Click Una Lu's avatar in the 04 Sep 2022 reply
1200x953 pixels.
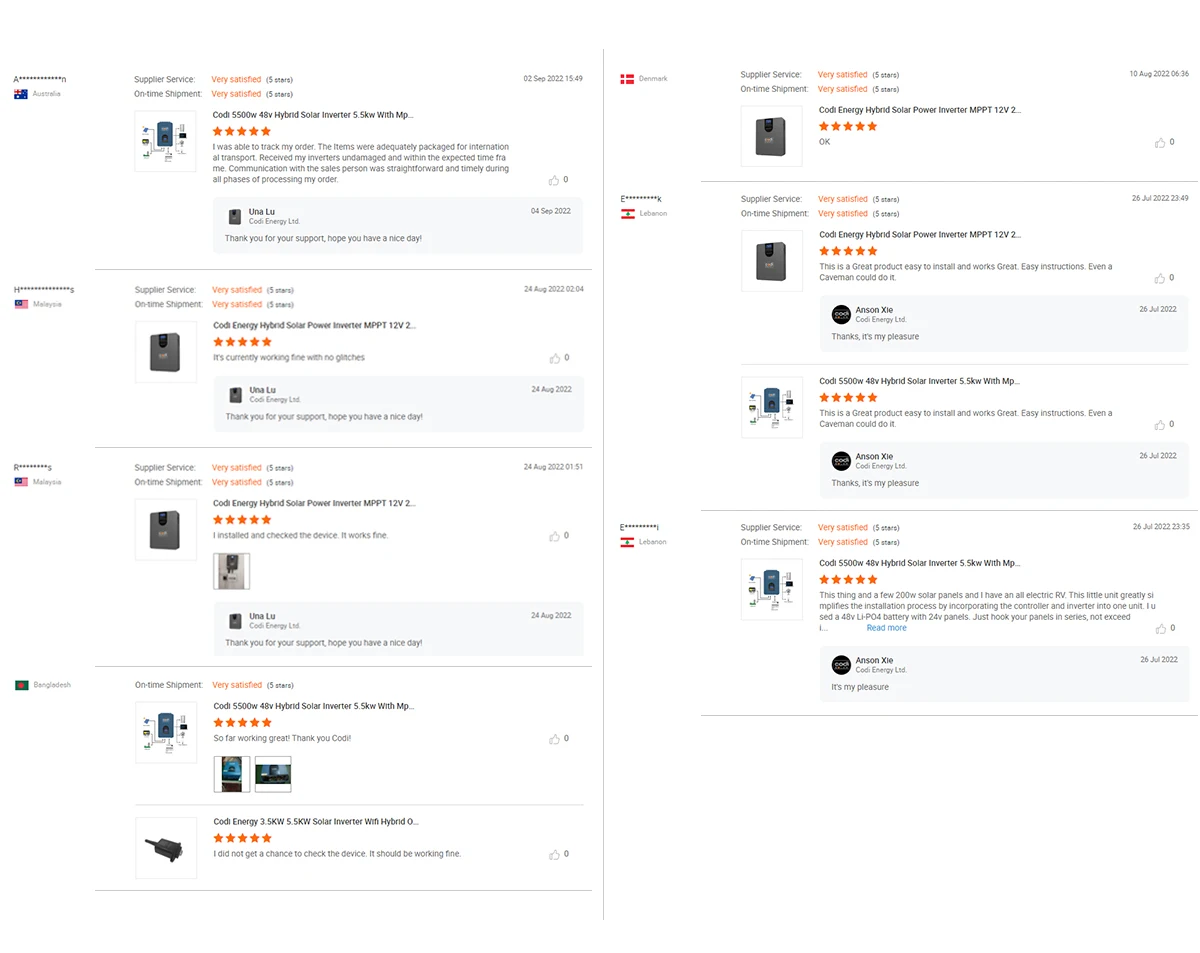(x=235, y=216)
